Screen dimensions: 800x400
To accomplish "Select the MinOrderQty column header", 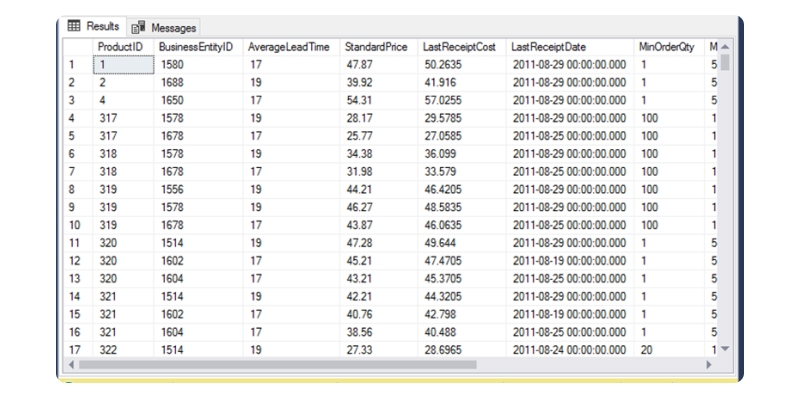I will 667,47.
